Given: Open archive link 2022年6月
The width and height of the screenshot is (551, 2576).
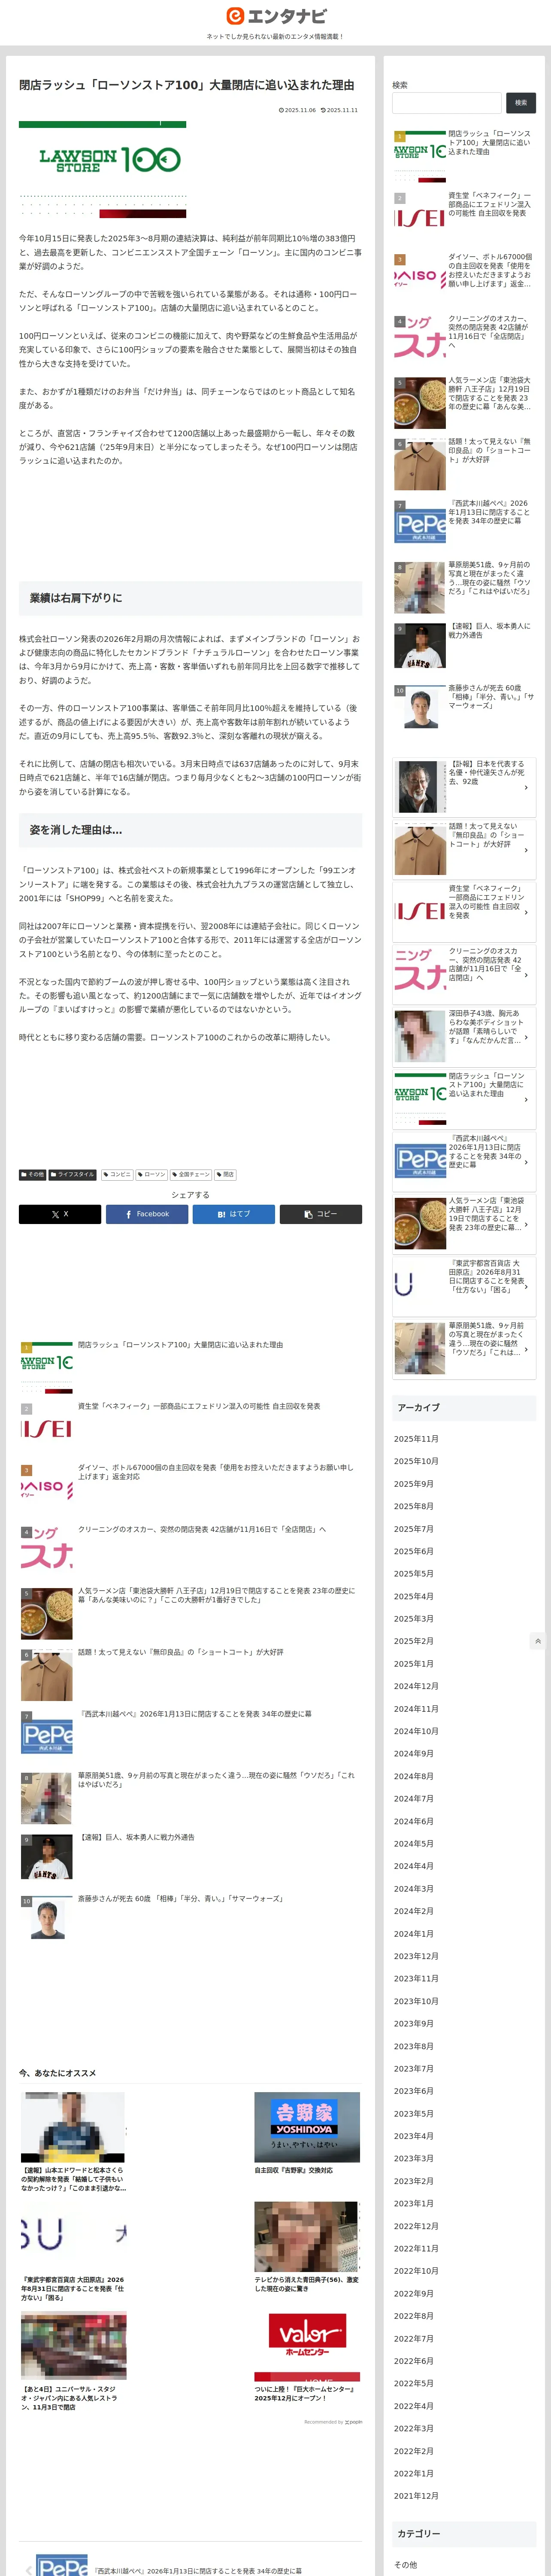Looking at the screenshot, I should tap(414, 2361).
